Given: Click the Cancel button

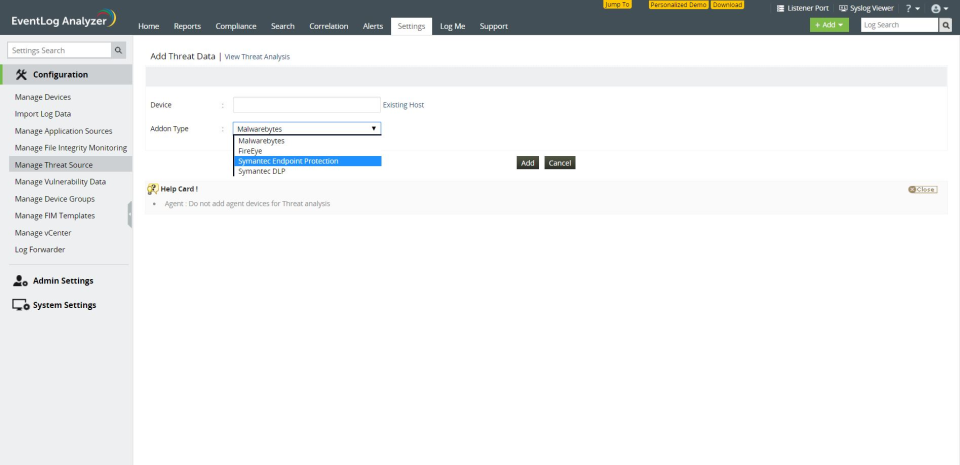Looking at the screenshot, I should [x=560, y=163].
